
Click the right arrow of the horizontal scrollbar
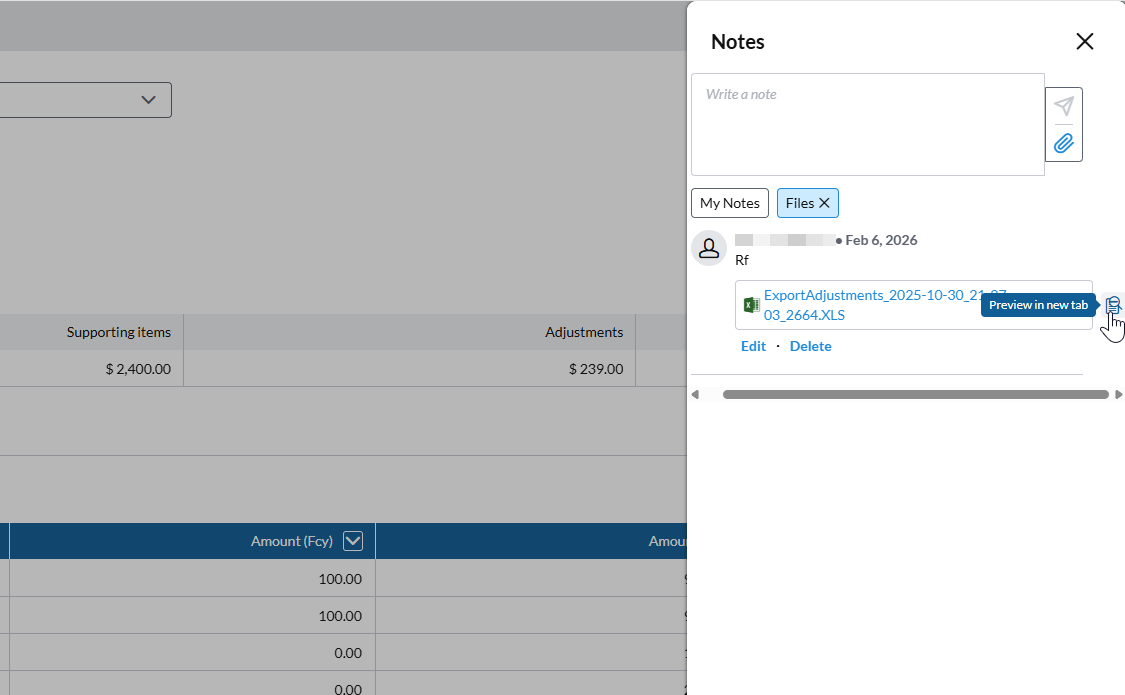tap(1118, 395)
